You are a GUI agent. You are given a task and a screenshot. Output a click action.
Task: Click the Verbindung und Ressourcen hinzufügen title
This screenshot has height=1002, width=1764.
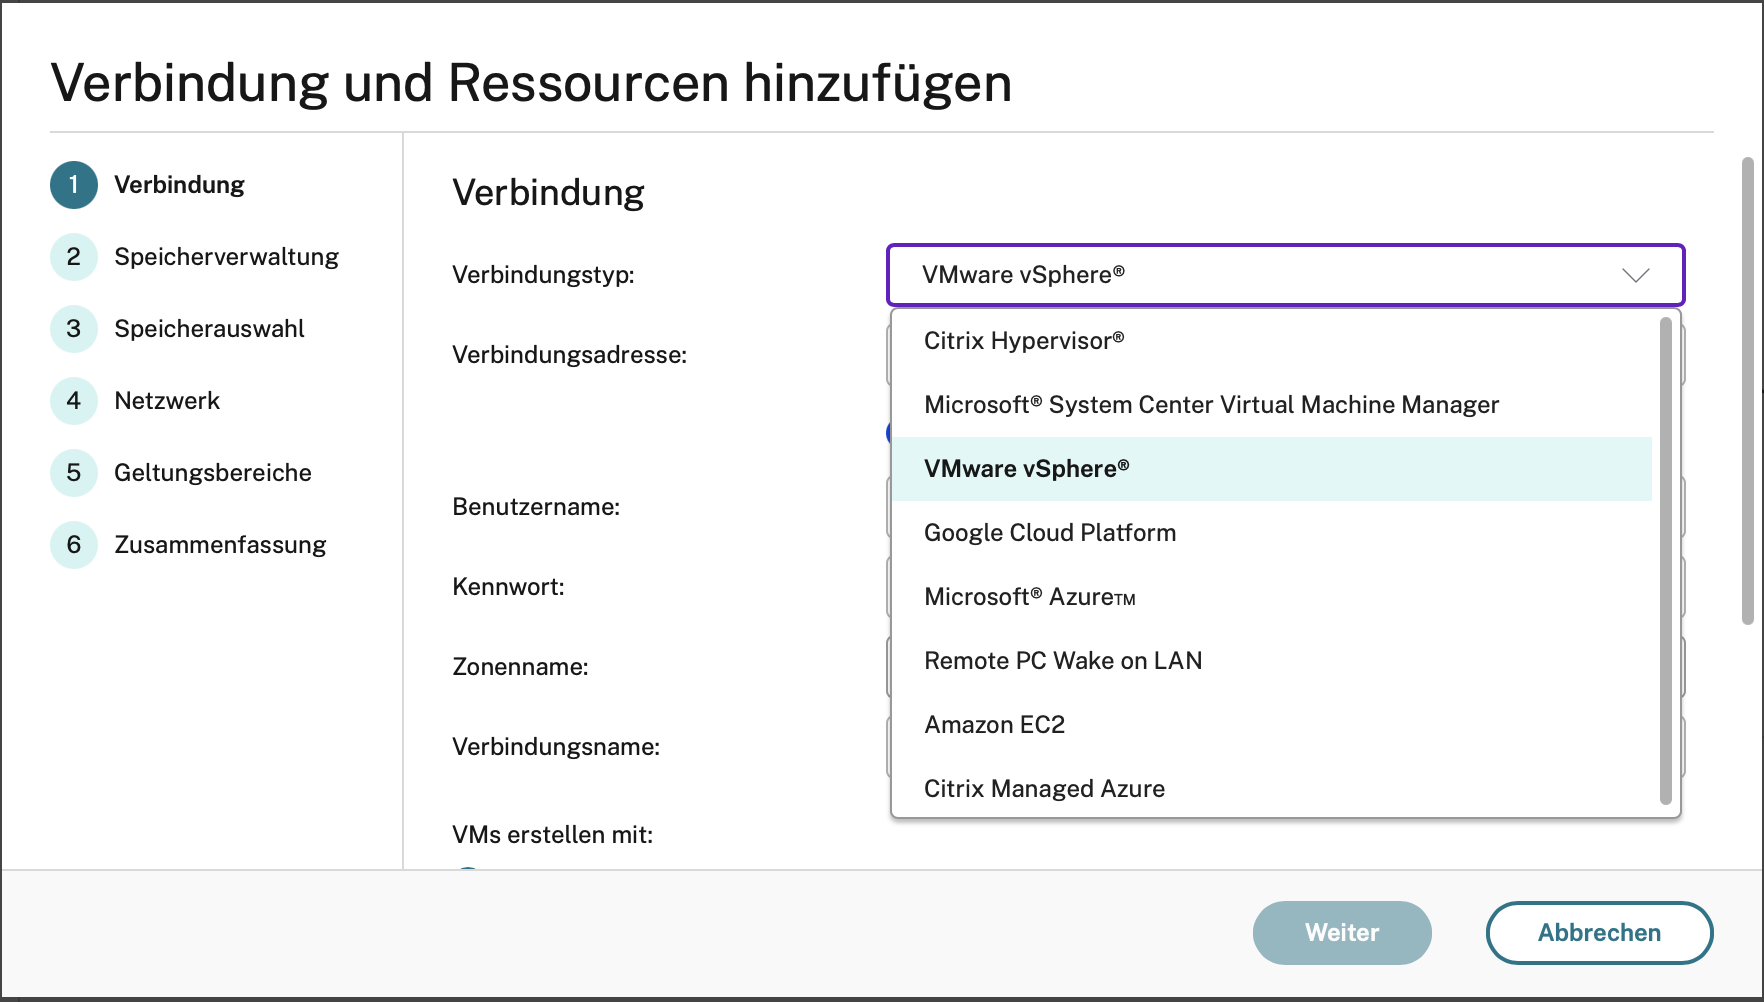[x=531, y=83]
